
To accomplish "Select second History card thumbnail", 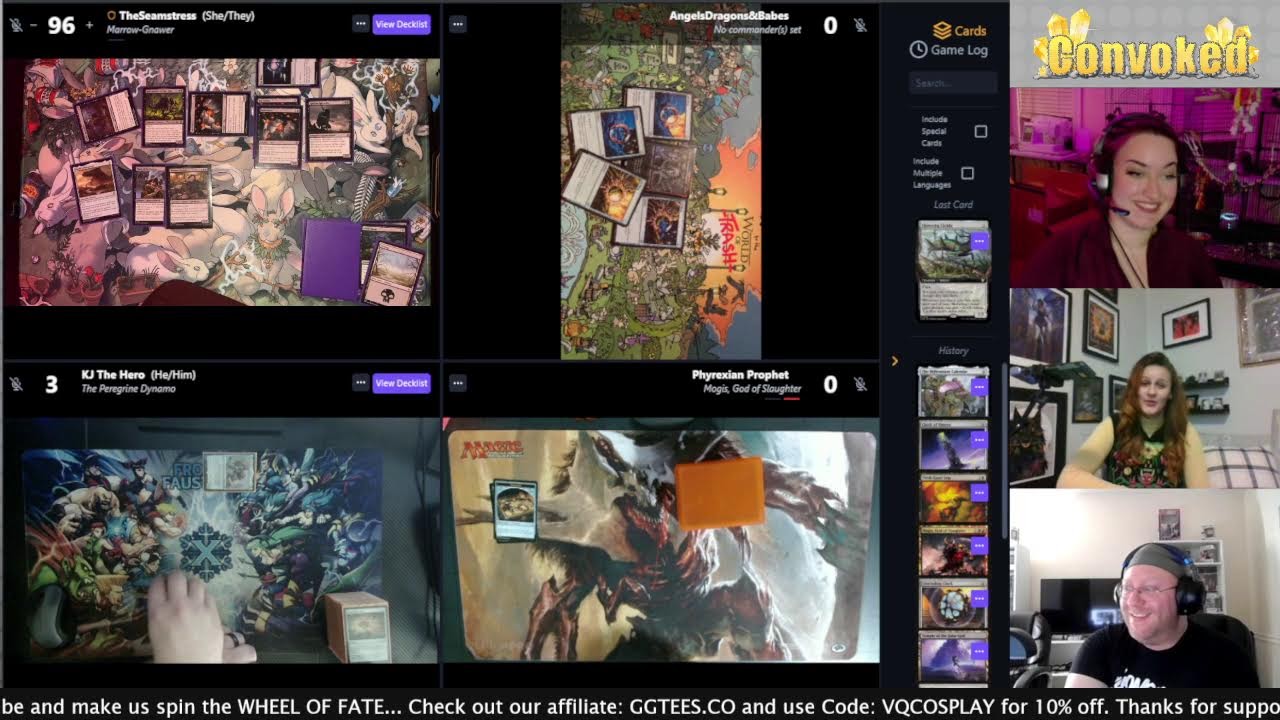I will 953,445.
